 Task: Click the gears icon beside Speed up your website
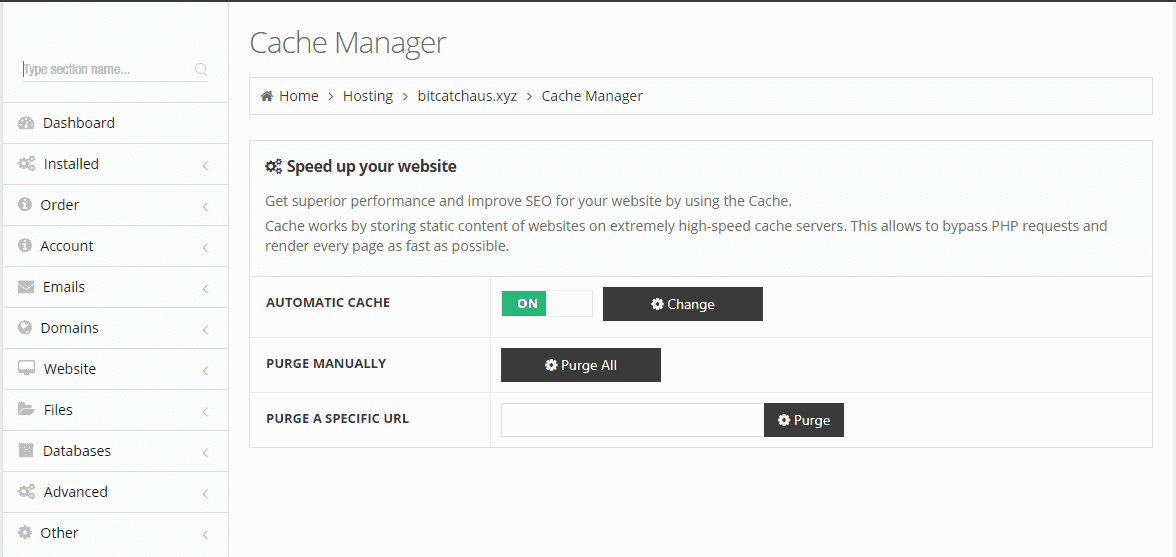pyautogui.click(x=274, y=166)
